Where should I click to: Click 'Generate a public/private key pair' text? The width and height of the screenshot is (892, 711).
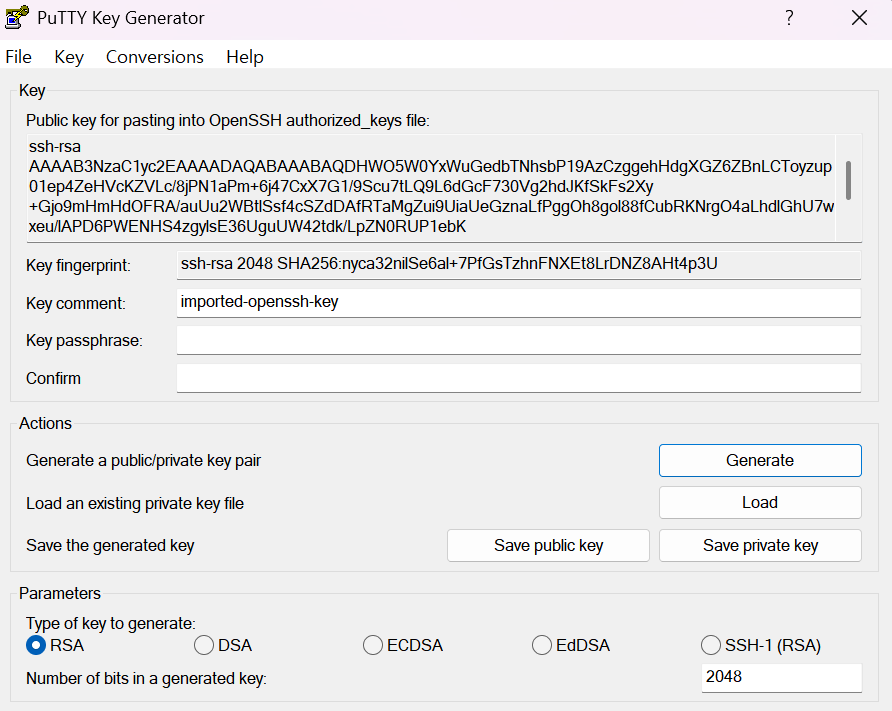click(143, 460)
